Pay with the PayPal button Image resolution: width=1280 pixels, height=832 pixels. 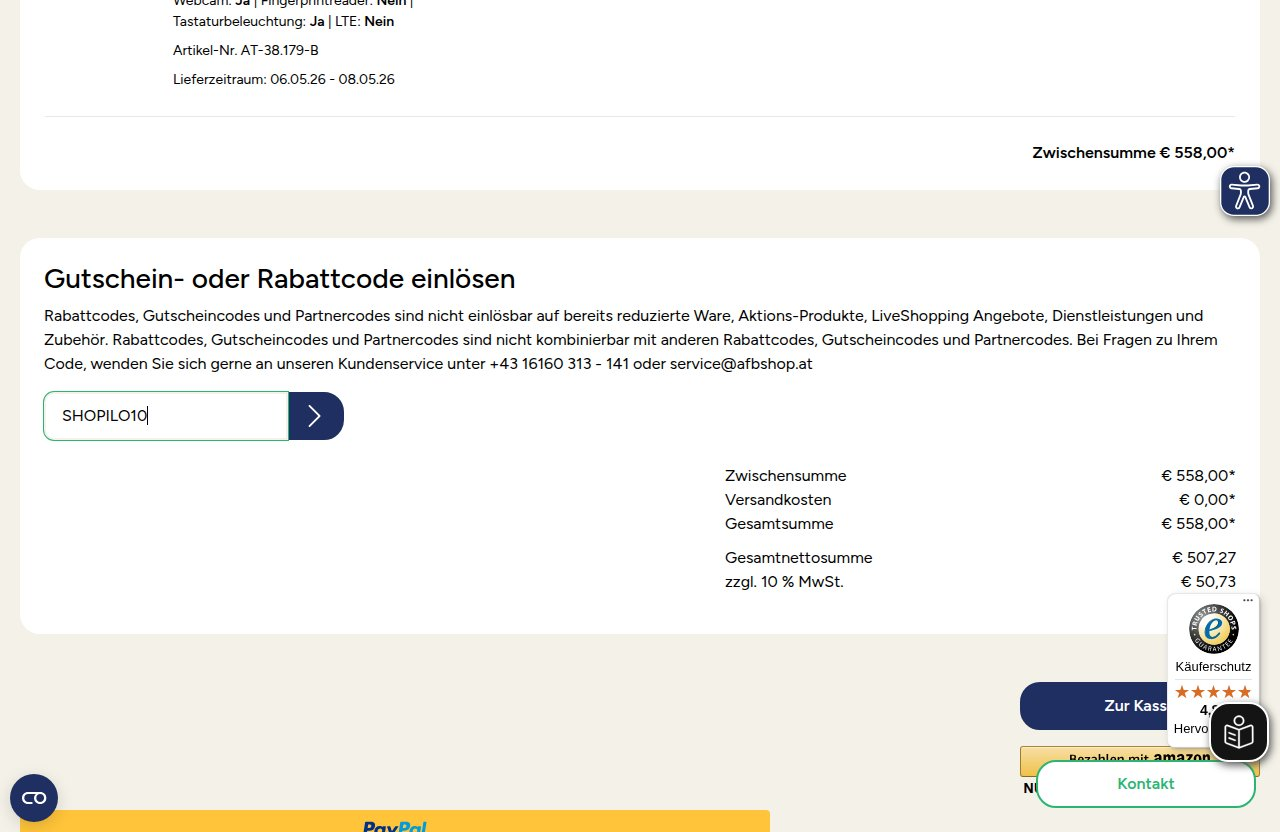[x=395, y=821]
